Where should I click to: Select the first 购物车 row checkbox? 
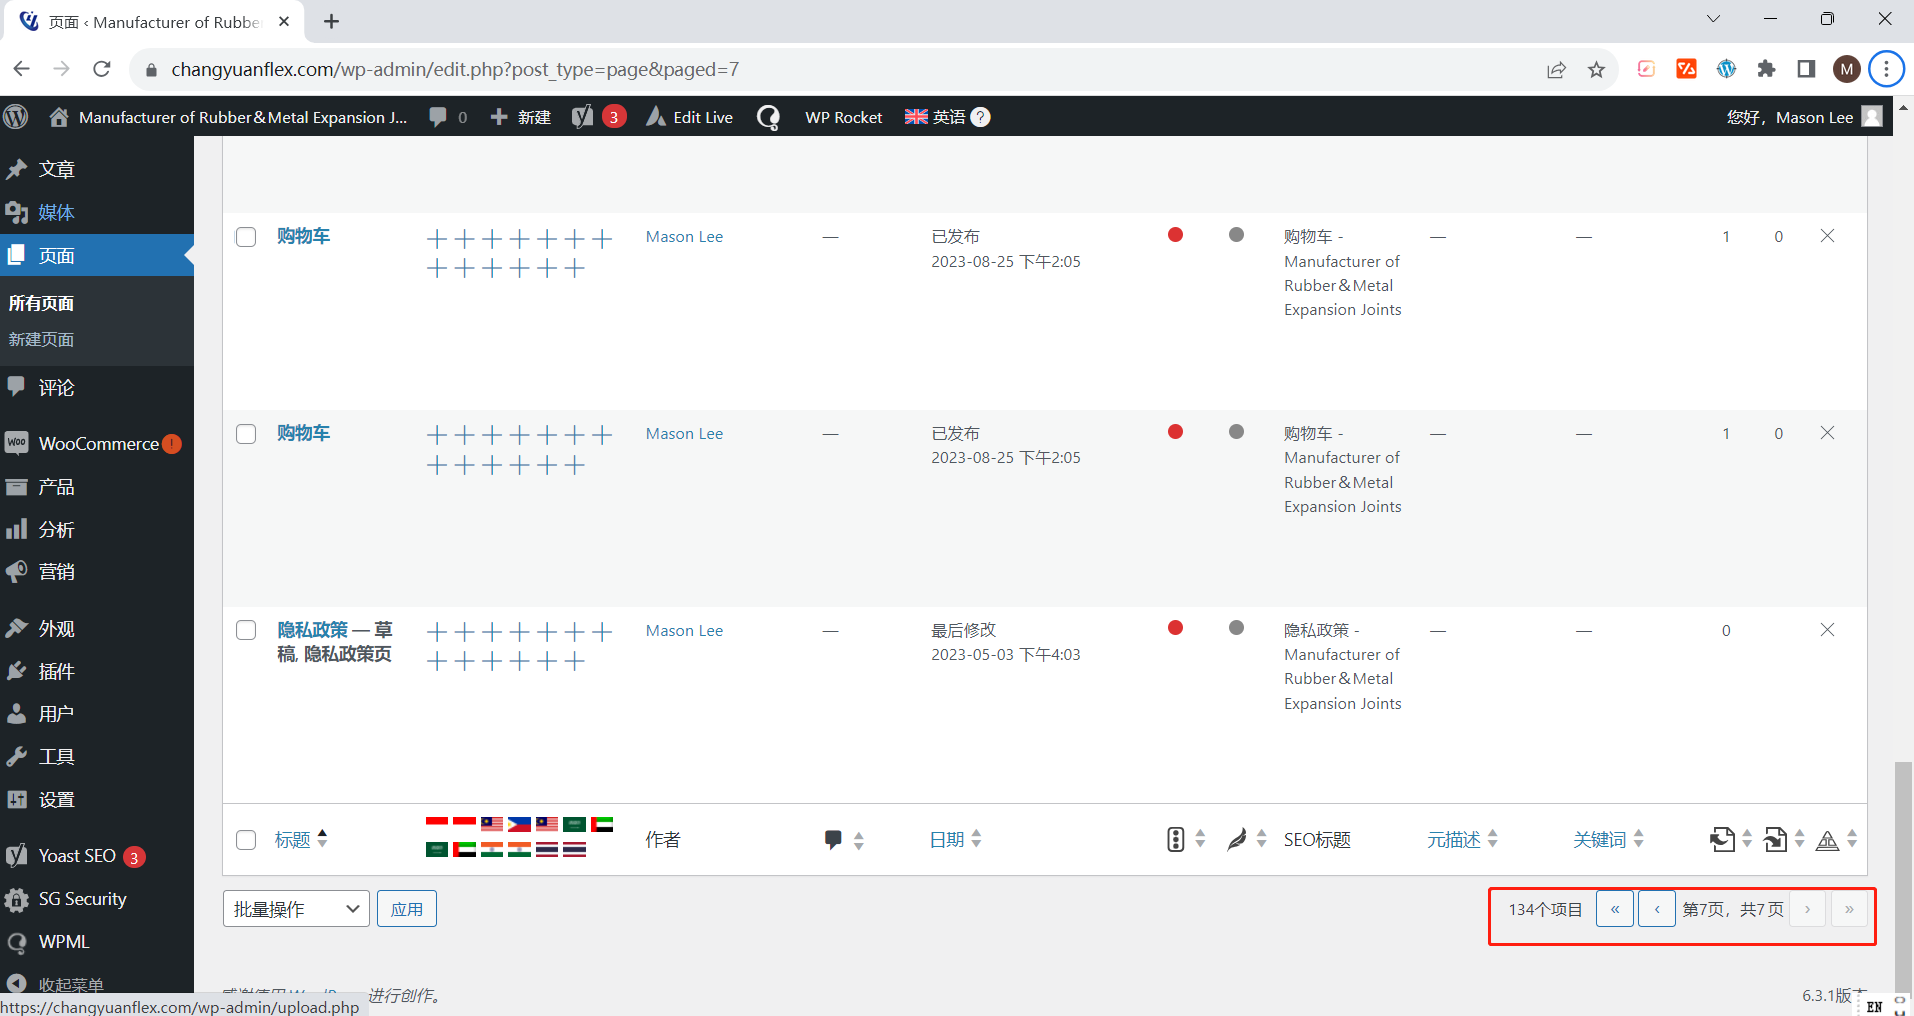tap(246, 237)
